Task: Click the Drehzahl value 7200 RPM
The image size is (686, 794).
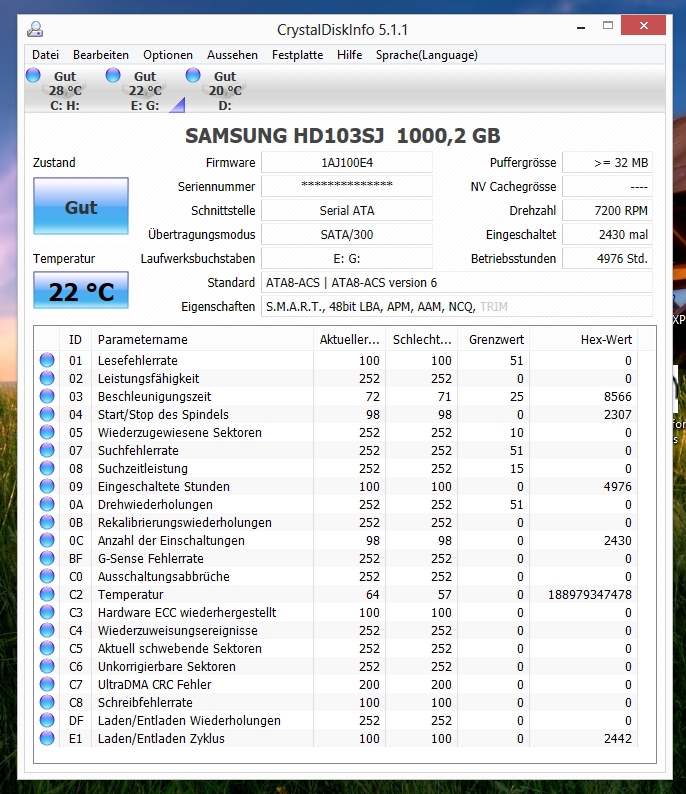Action: tap(608, 211)
